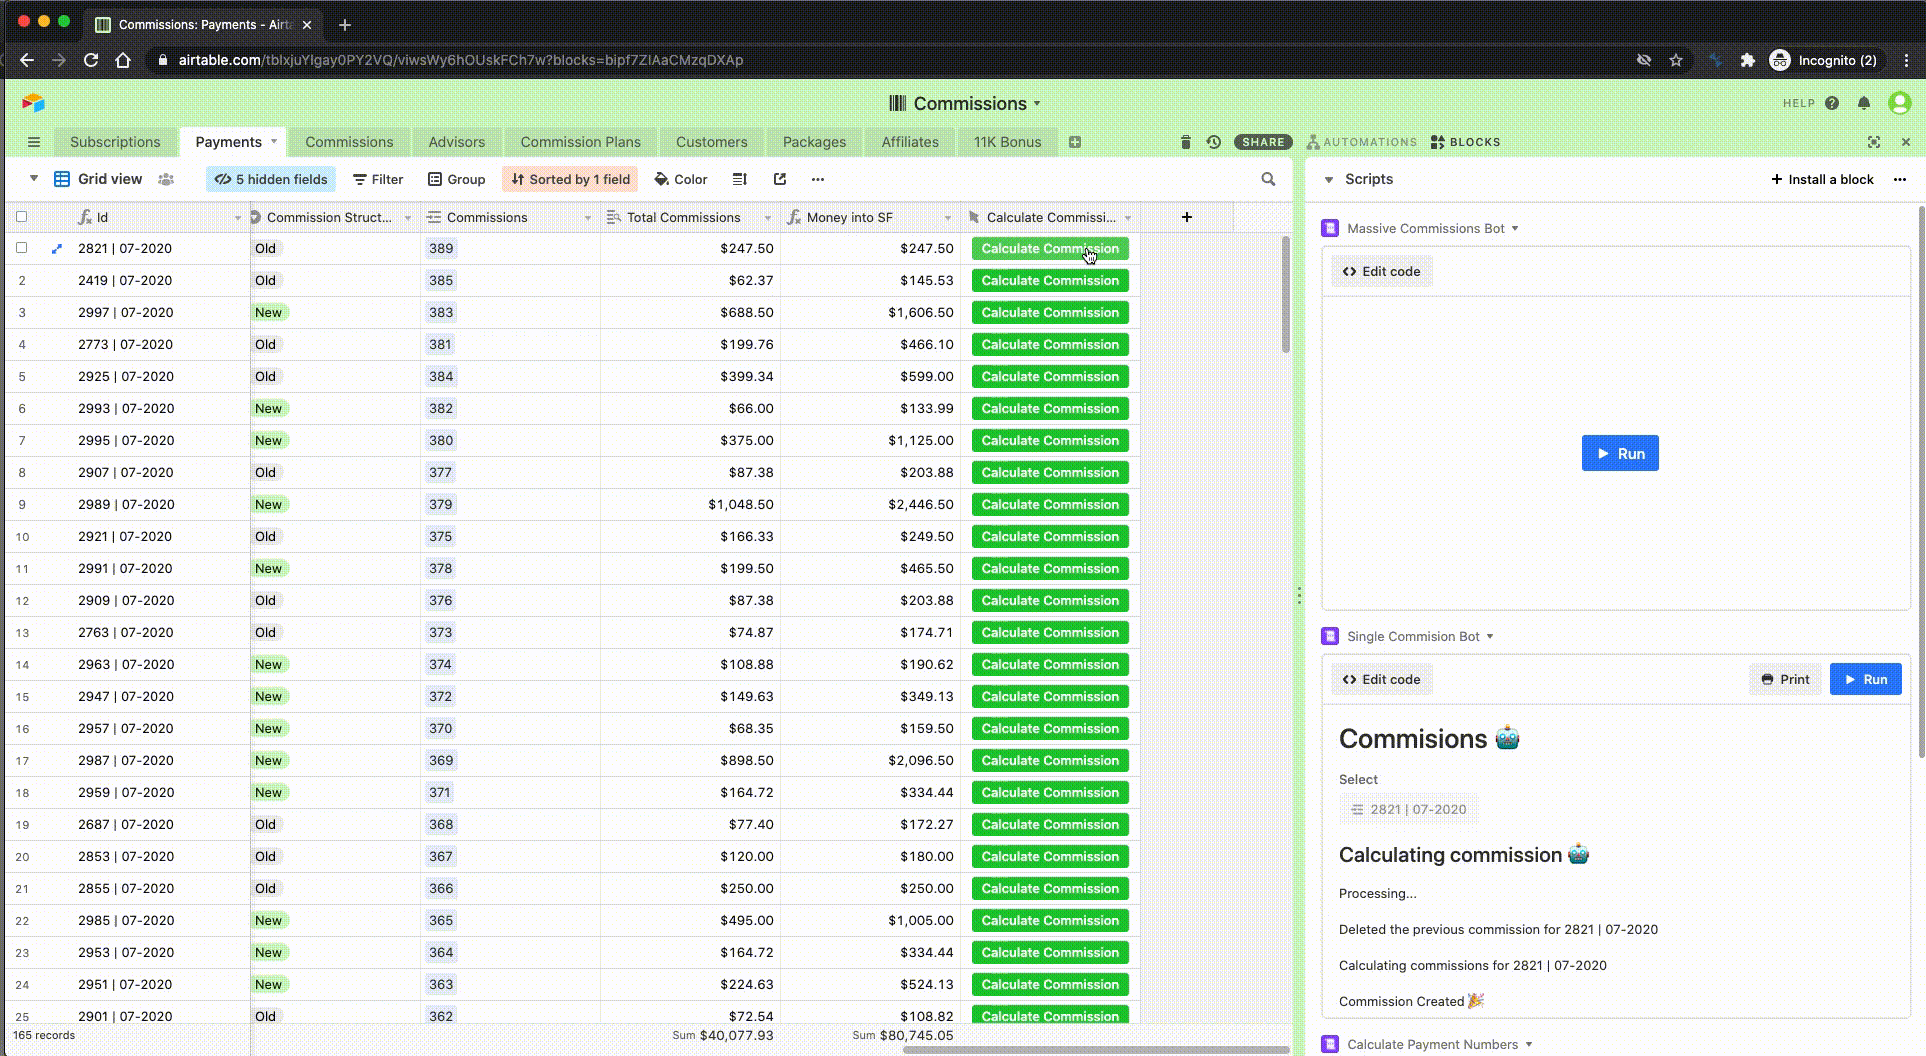Open Commissions base title dropdown

click(x=1037, y=104)
